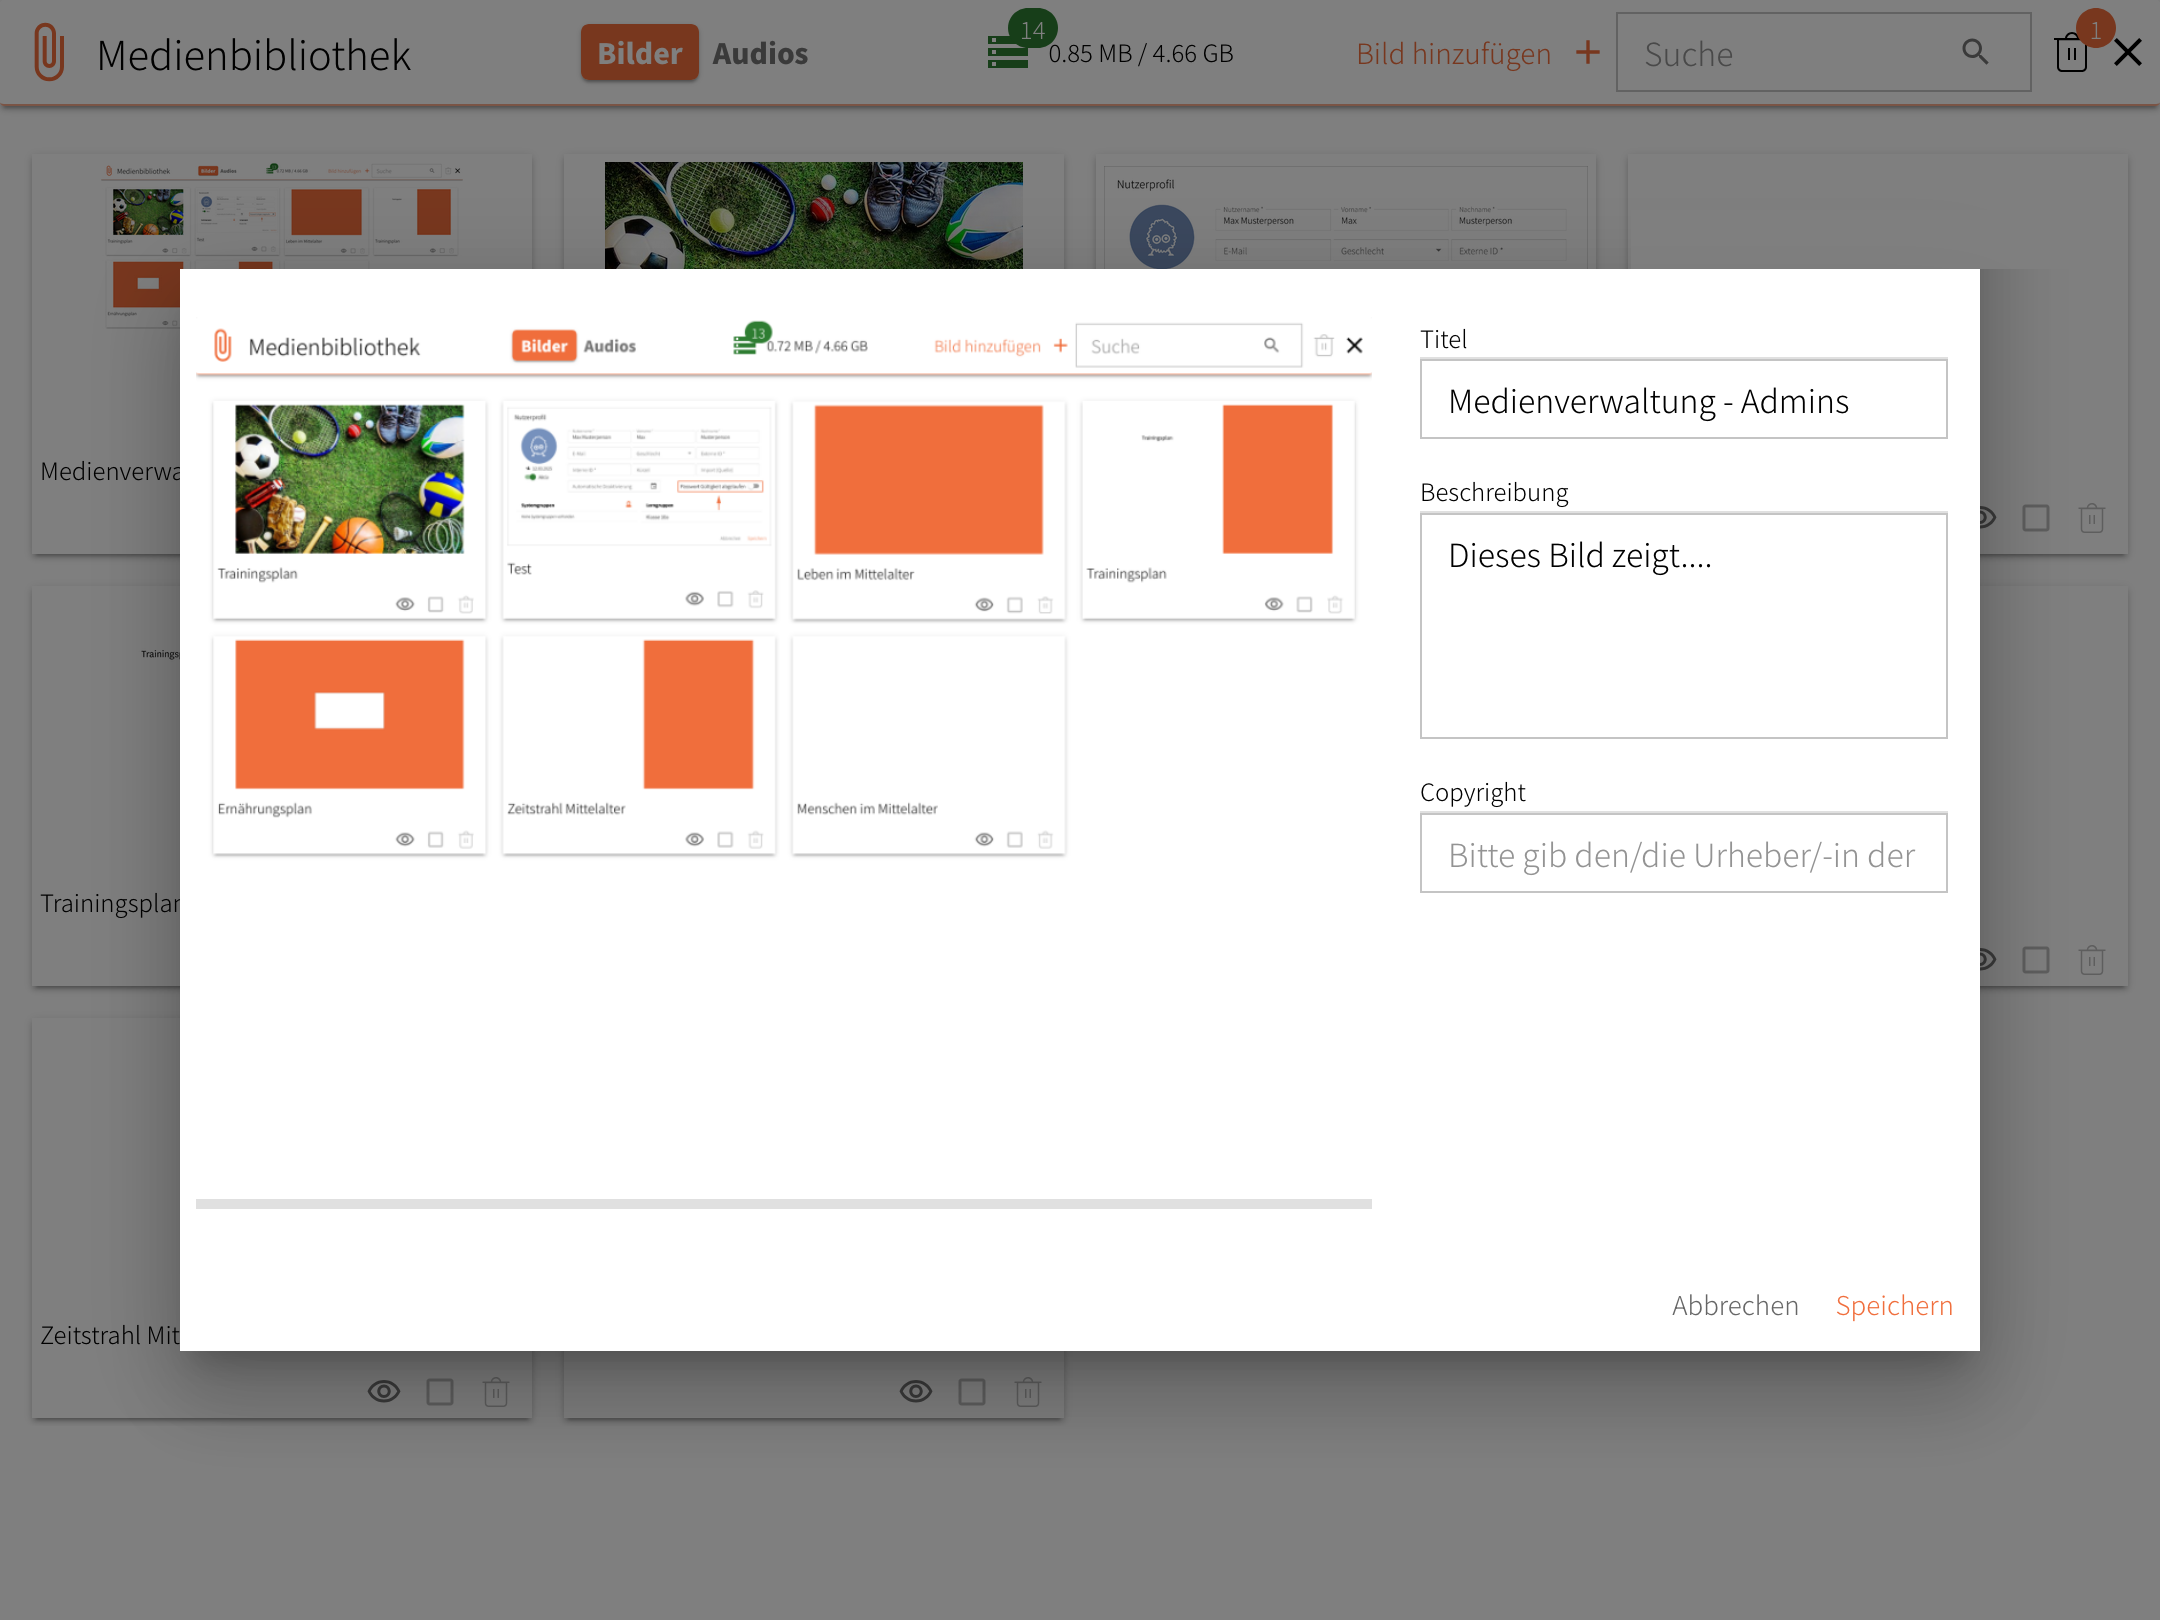2160x1620 pixels.
Task: Delete the Zeitstrahl Mittelalter card via trash icon
Action: [496, 1391]
